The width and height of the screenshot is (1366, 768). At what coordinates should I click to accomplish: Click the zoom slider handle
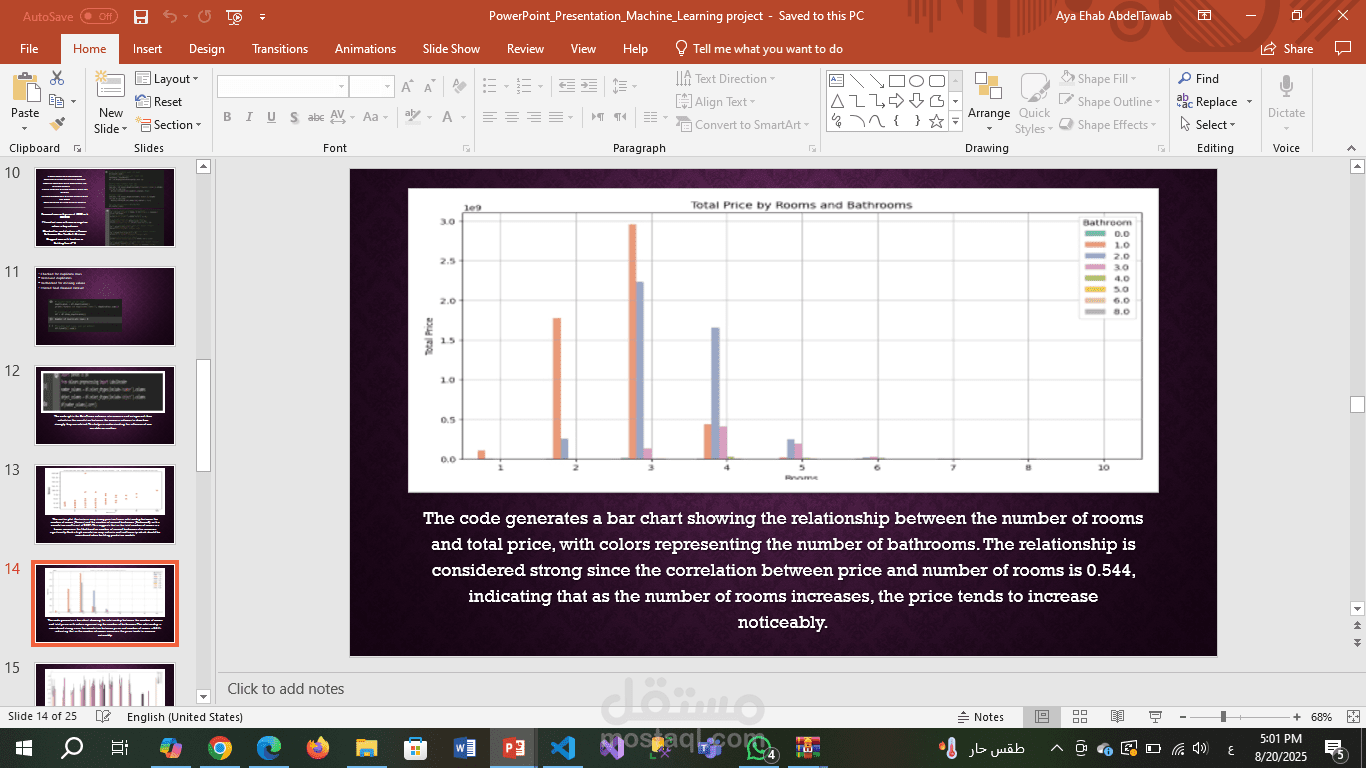pos(1222,717)
